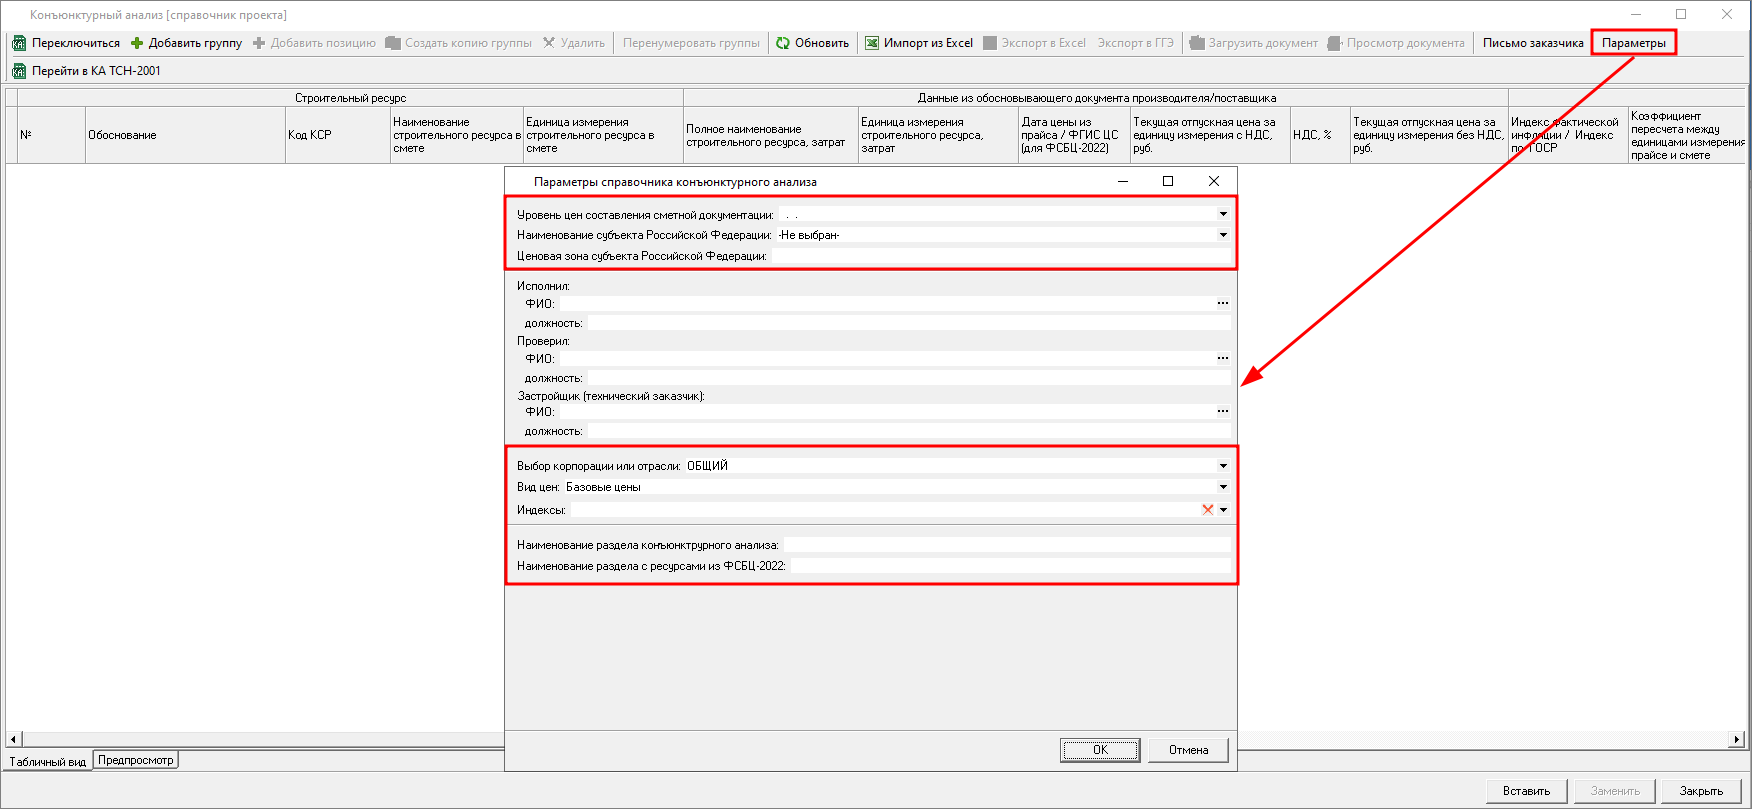Select the Табличный вид tab
The width and height of the screenshot is (1752, 809).
click(x=47, y=762)
